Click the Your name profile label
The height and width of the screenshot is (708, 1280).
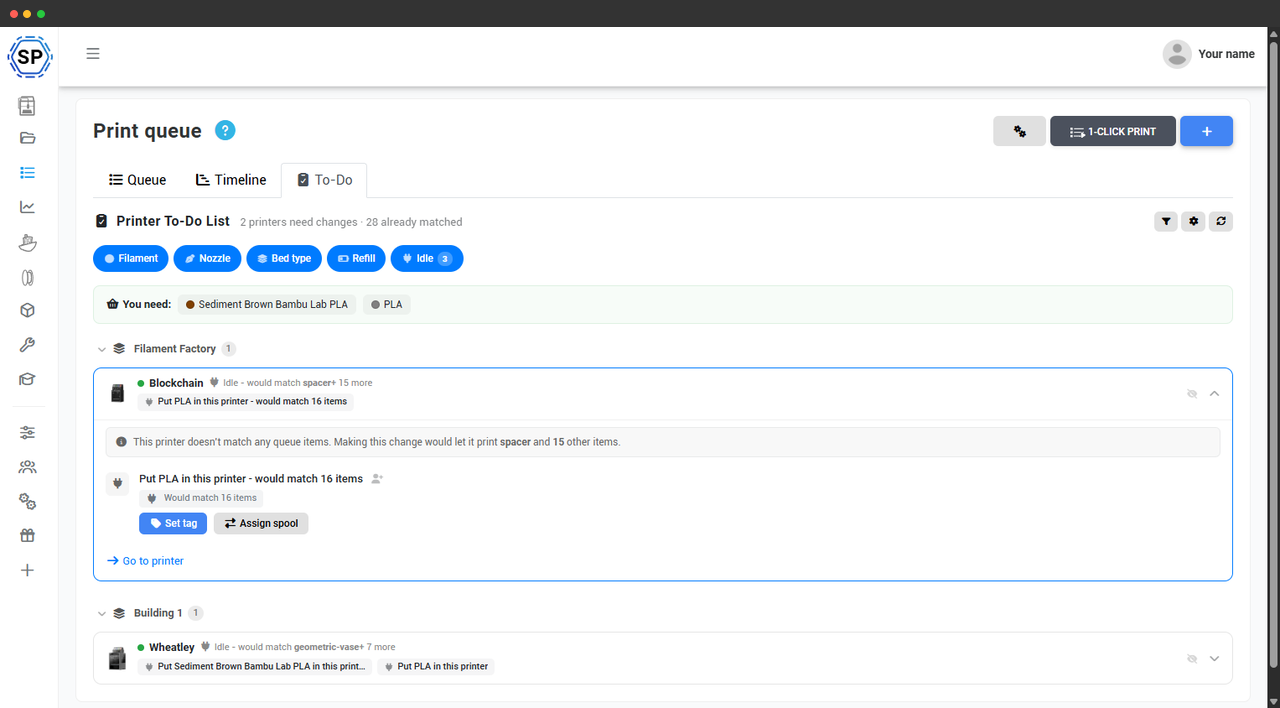coord(1226,54)
